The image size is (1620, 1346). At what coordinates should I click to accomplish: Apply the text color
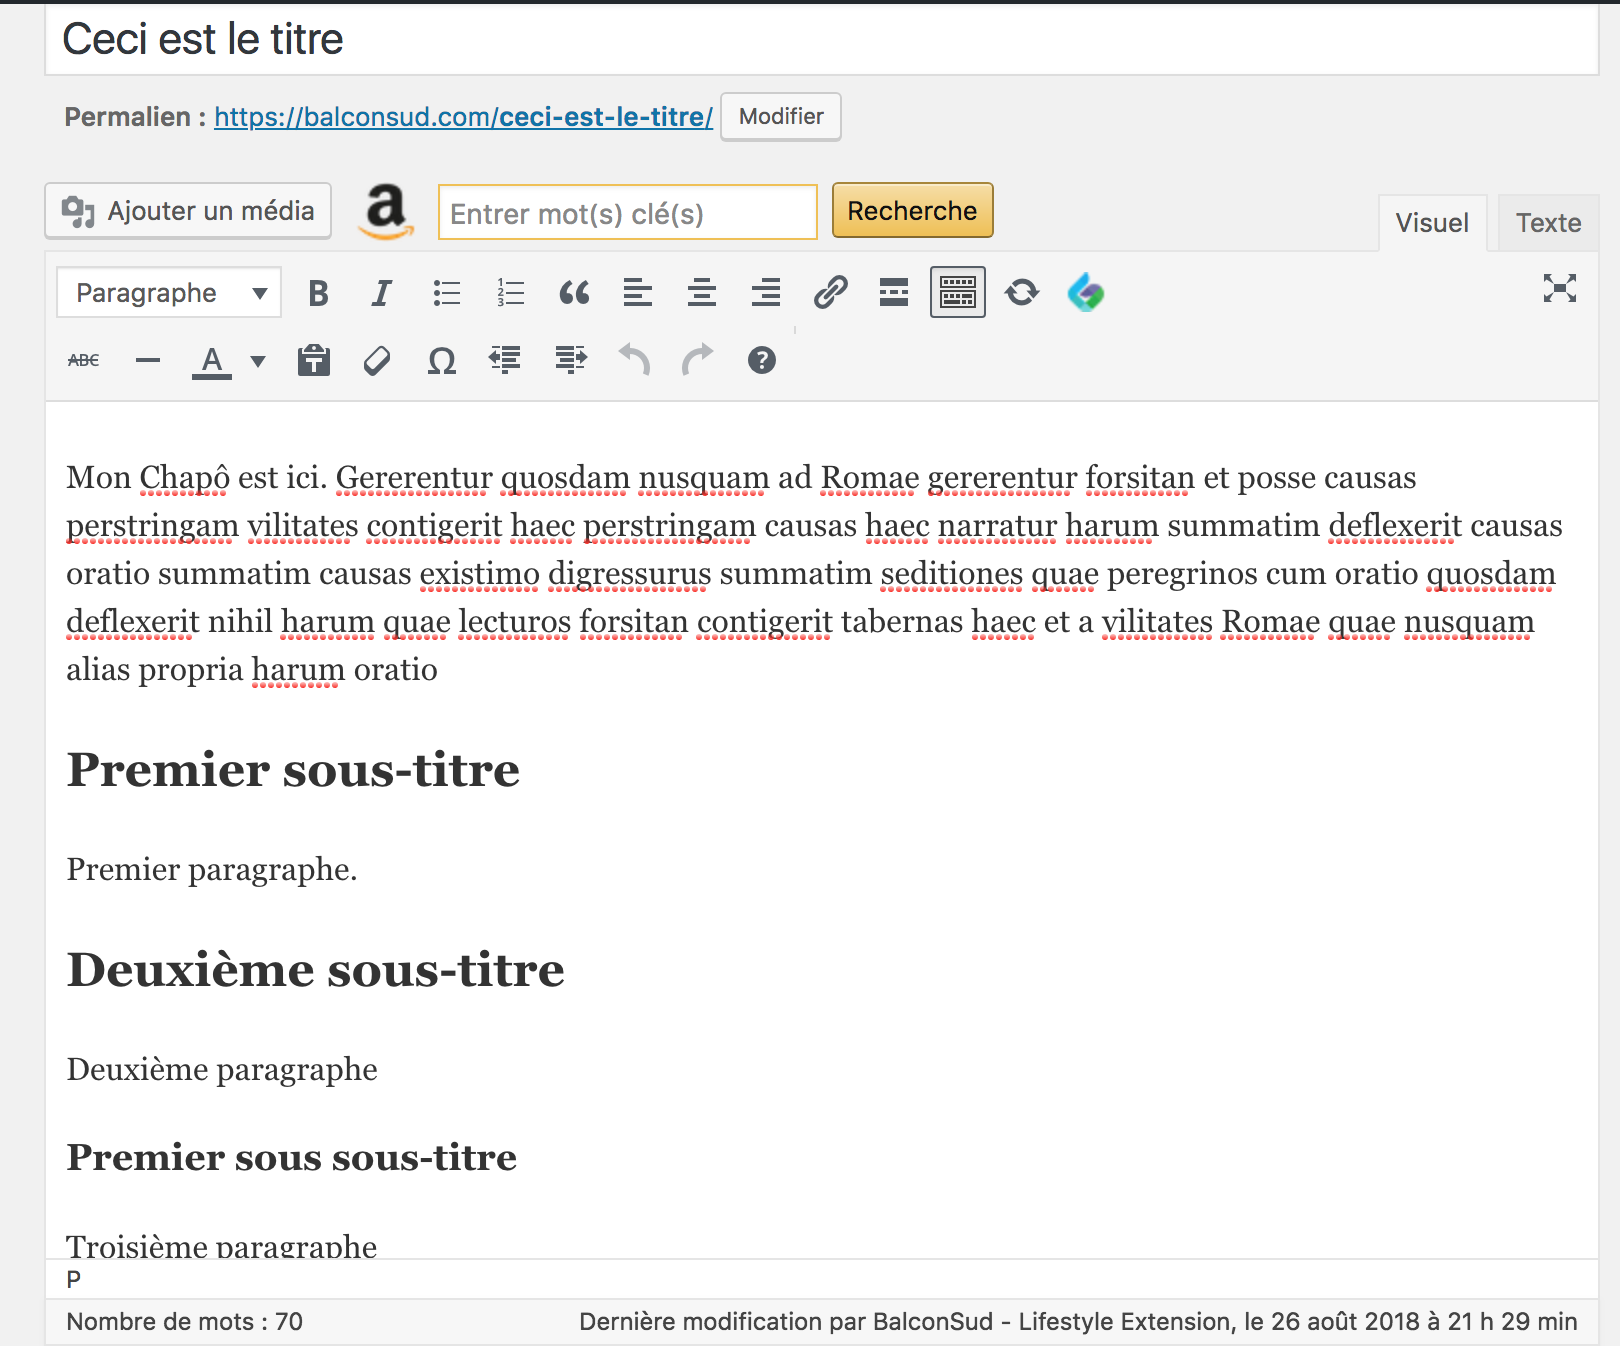212,361
